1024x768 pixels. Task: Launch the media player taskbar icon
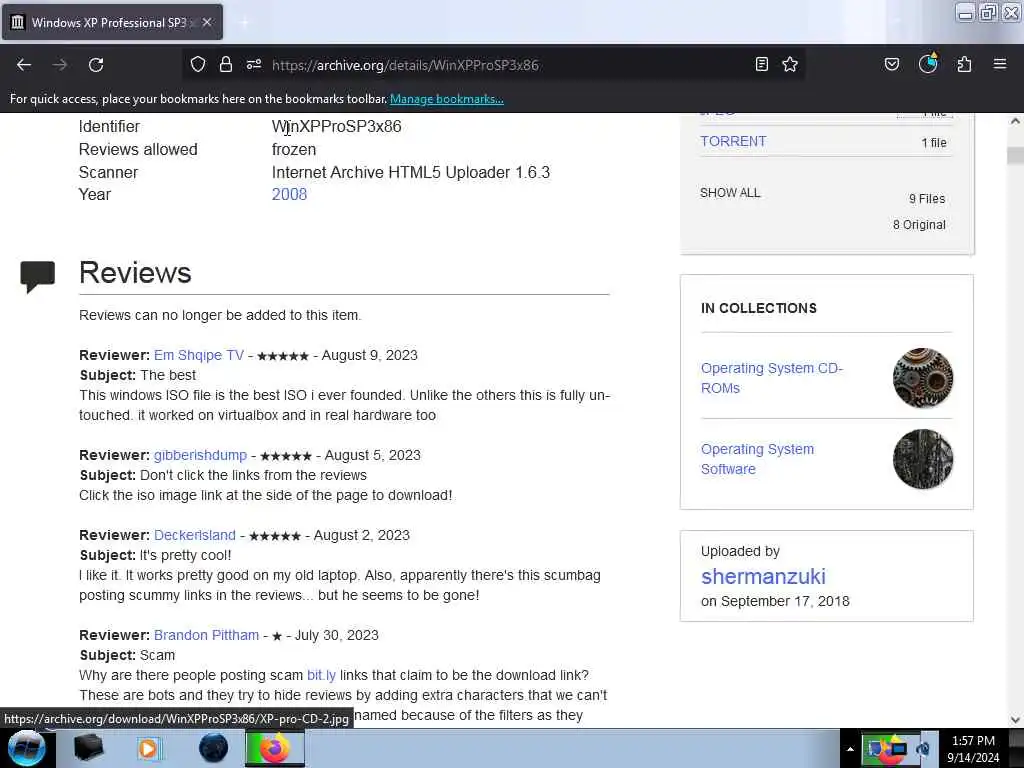148,748
